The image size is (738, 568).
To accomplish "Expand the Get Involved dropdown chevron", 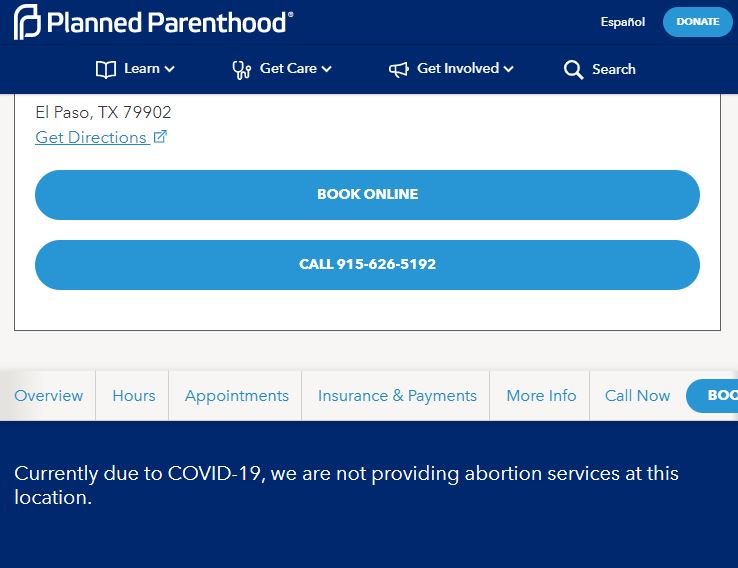I will 508,69.
